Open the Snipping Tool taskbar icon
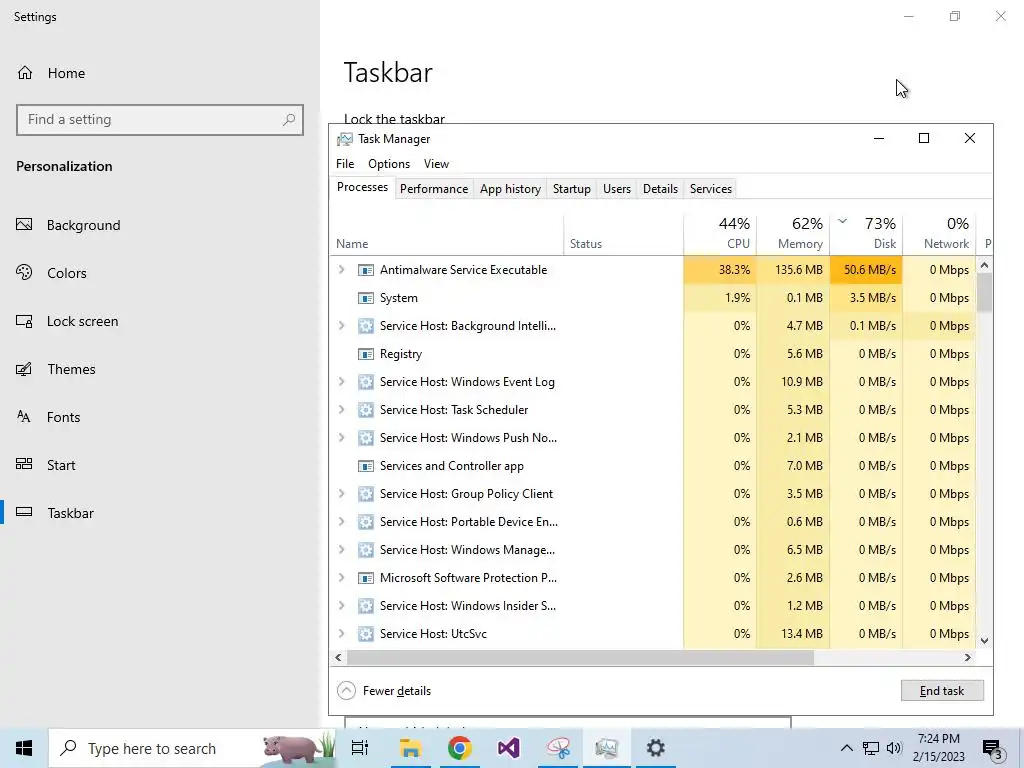Viewport: 1024px width, 768px height. click(558, 748)
